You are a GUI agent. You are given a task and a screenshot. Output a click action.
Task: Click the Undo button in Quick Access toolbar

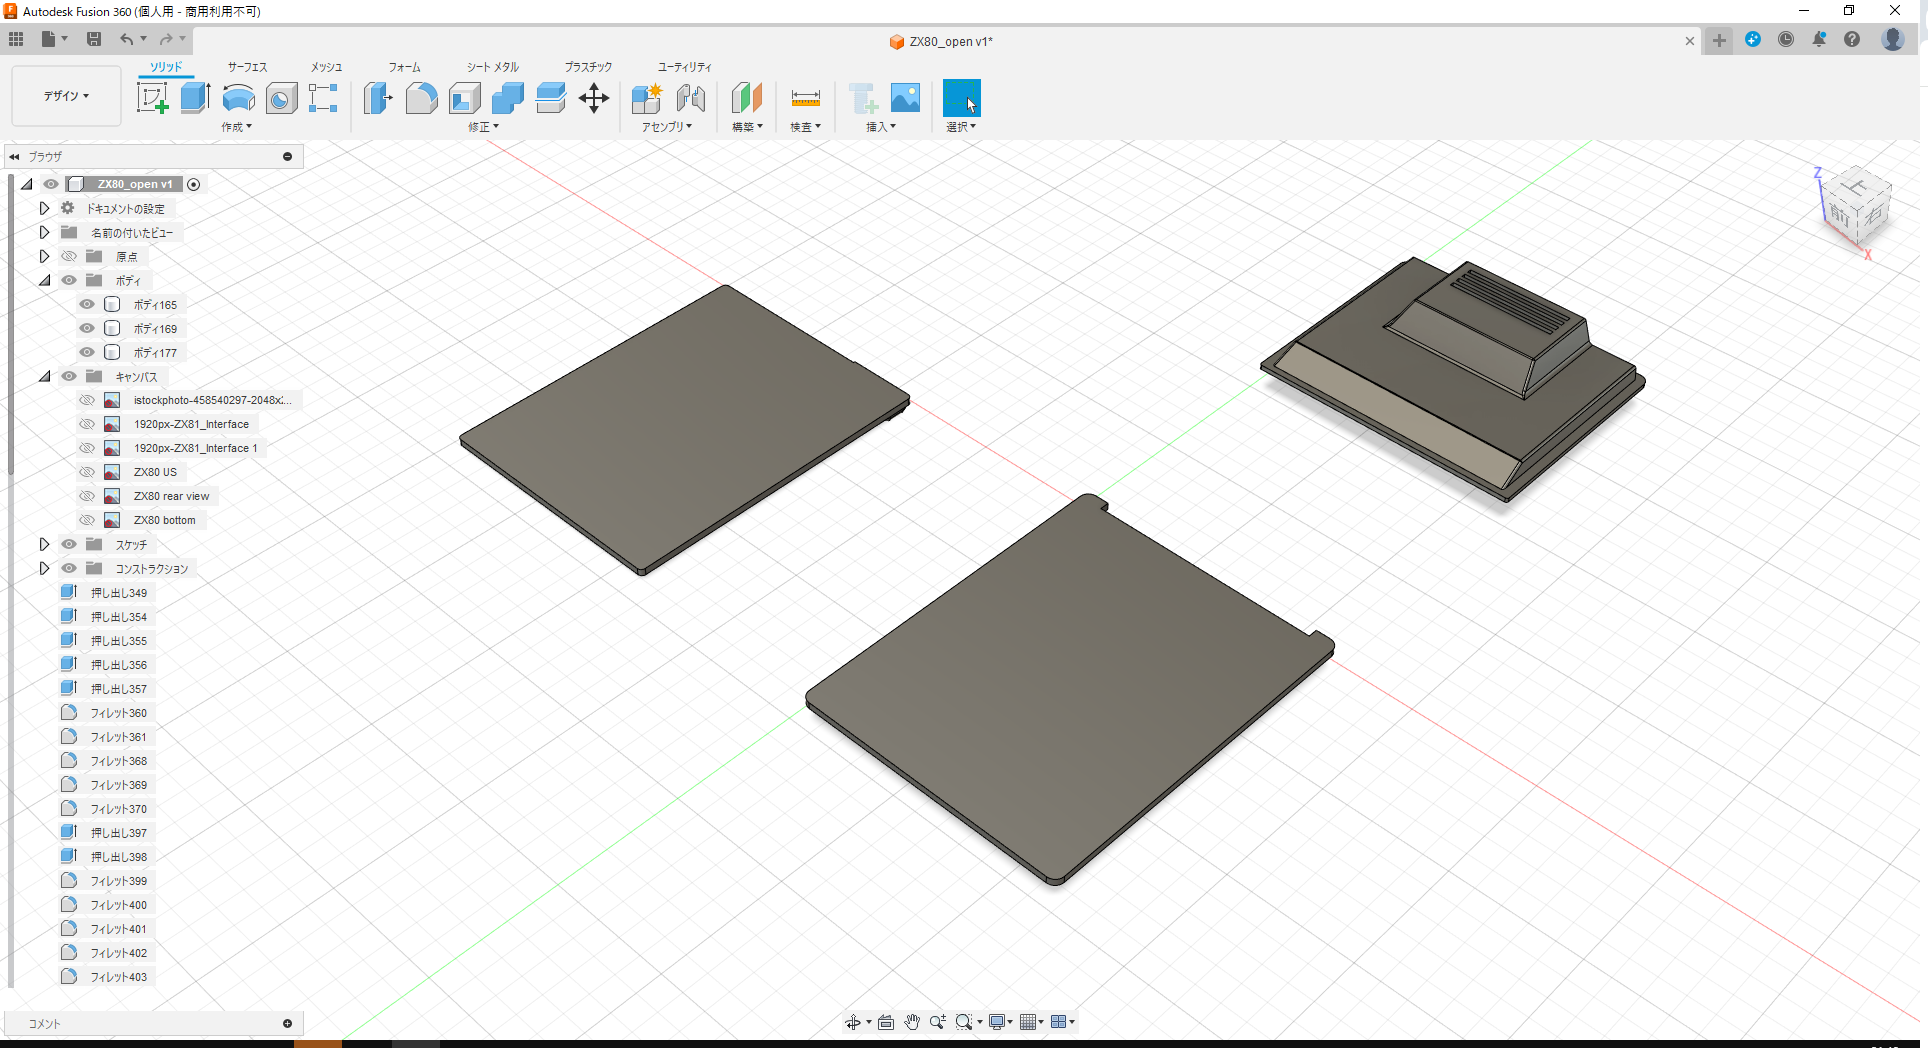coord(127,39)
